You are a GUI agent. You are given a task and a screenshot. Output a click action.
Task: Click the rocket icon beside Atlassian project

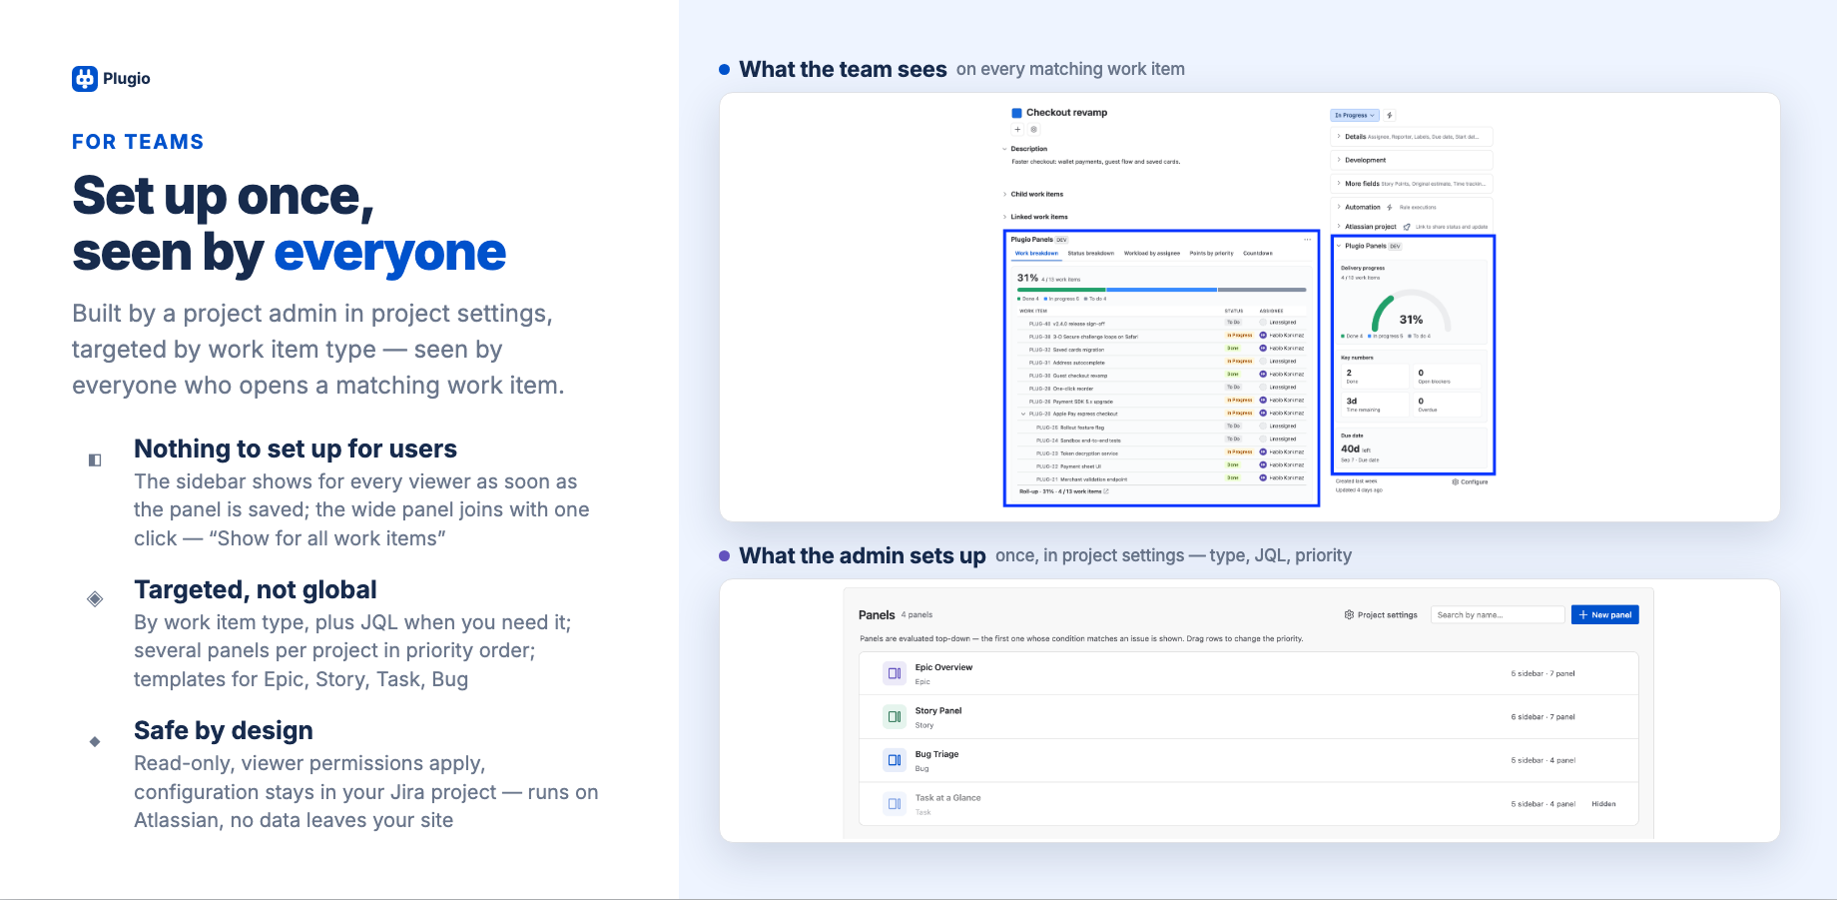(x=1406, y=227)
